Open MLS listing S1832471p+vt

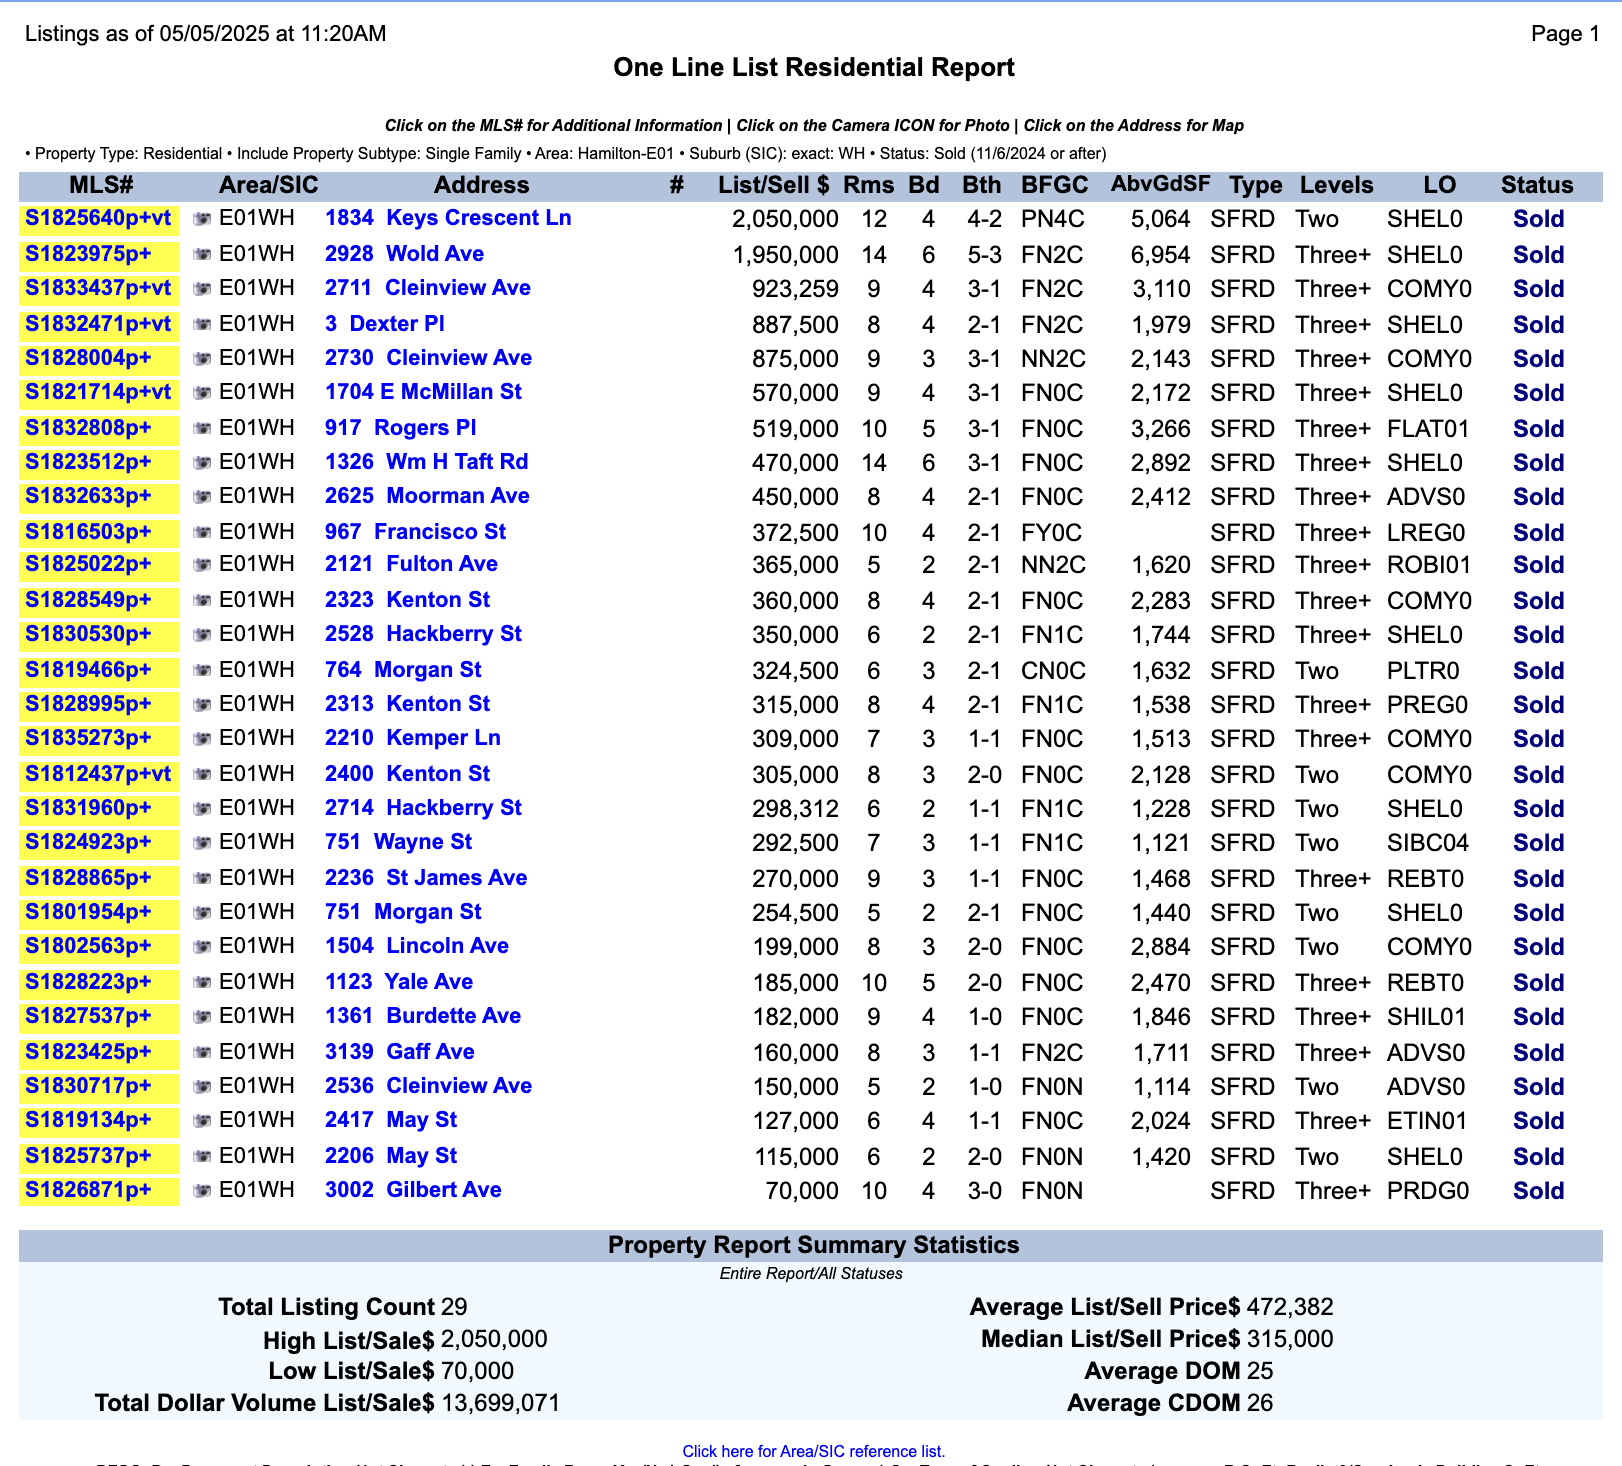coord(98,324)
